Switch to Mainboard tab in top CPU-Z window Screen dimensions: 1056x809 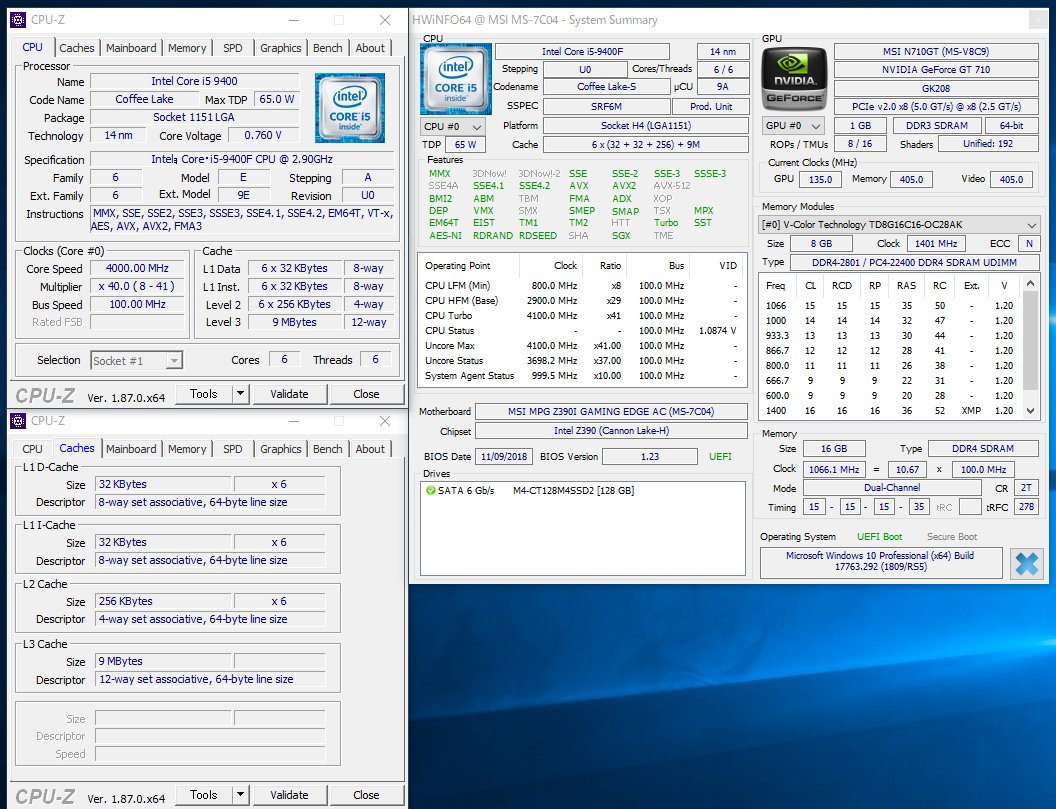pyautogui.click(x=131, y=48)
